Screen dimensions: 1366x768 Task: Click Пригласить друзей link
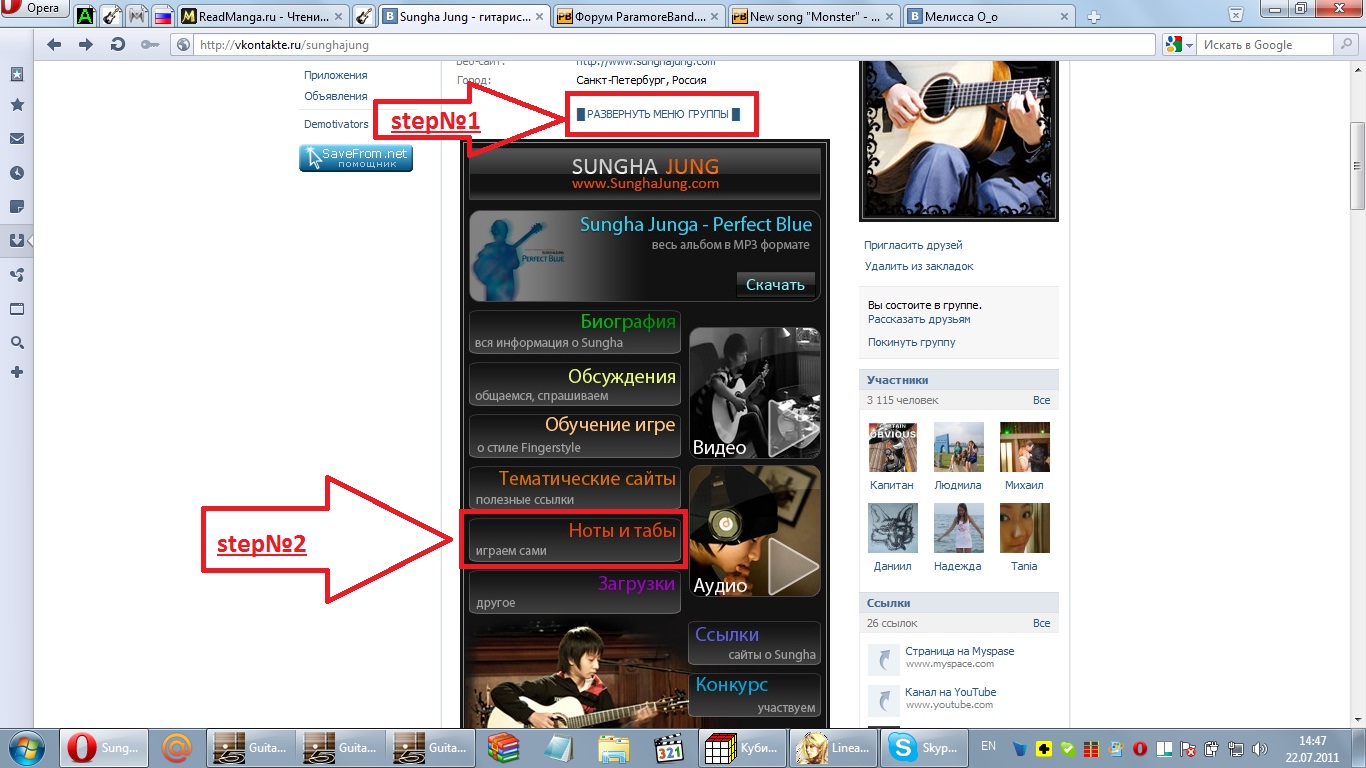pyautogui.click(x=914, y=245)
